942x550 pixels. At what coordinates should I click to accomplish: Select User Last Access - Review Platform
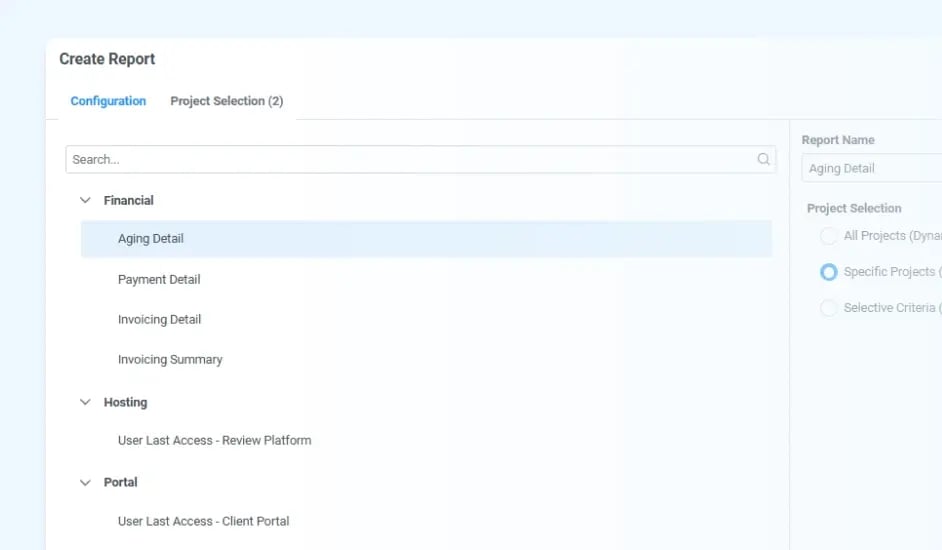tap(214, 440)
